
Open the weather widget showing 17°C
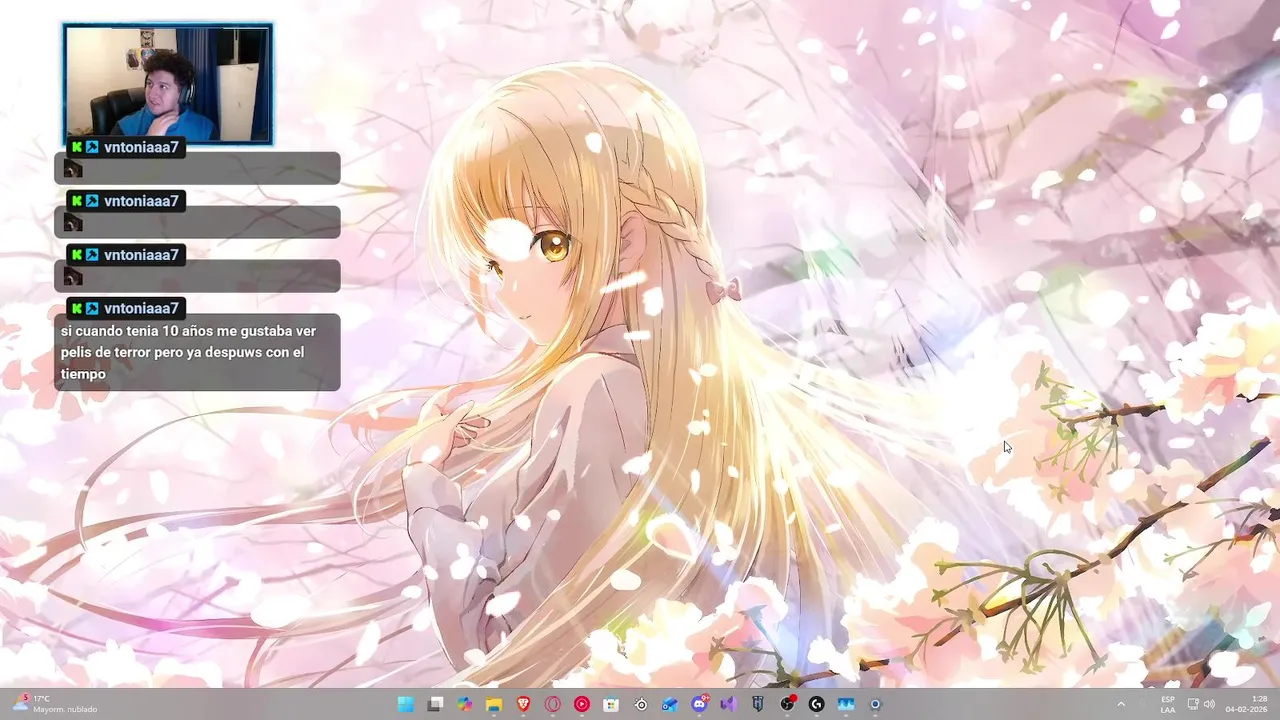55,704
